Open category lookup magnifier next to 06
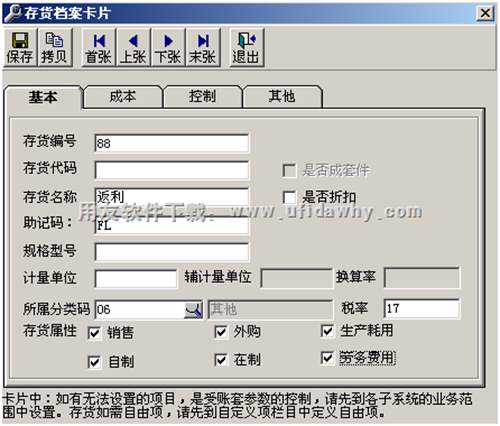 tap(193, 310)
